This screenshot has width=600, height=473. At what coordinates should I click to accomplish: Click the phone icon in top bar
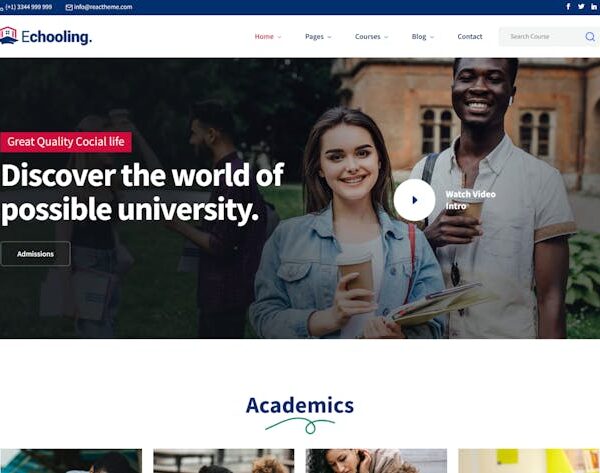pyautogui.click(x=2, y=8)
